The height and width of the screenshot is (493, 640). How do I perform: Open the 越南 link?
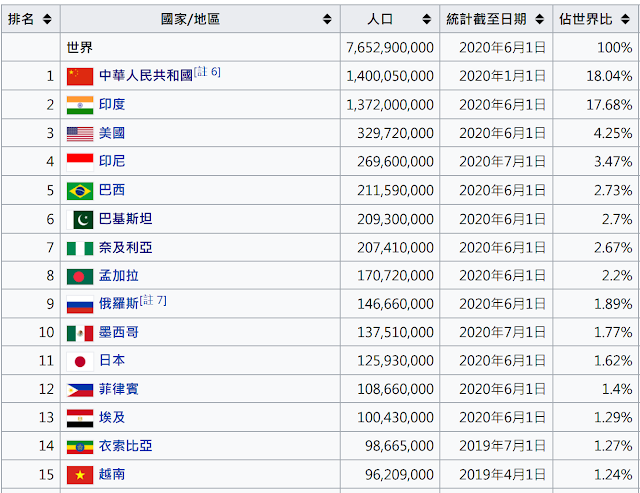point(112,474)
